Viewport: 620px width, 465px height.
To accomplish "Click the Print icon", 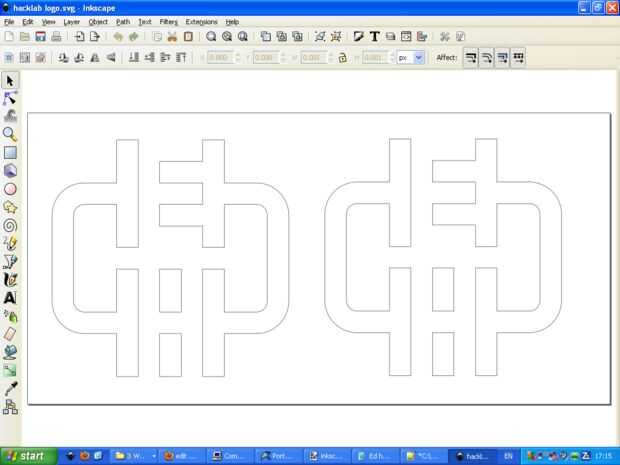I will click(x=57, y=37).
